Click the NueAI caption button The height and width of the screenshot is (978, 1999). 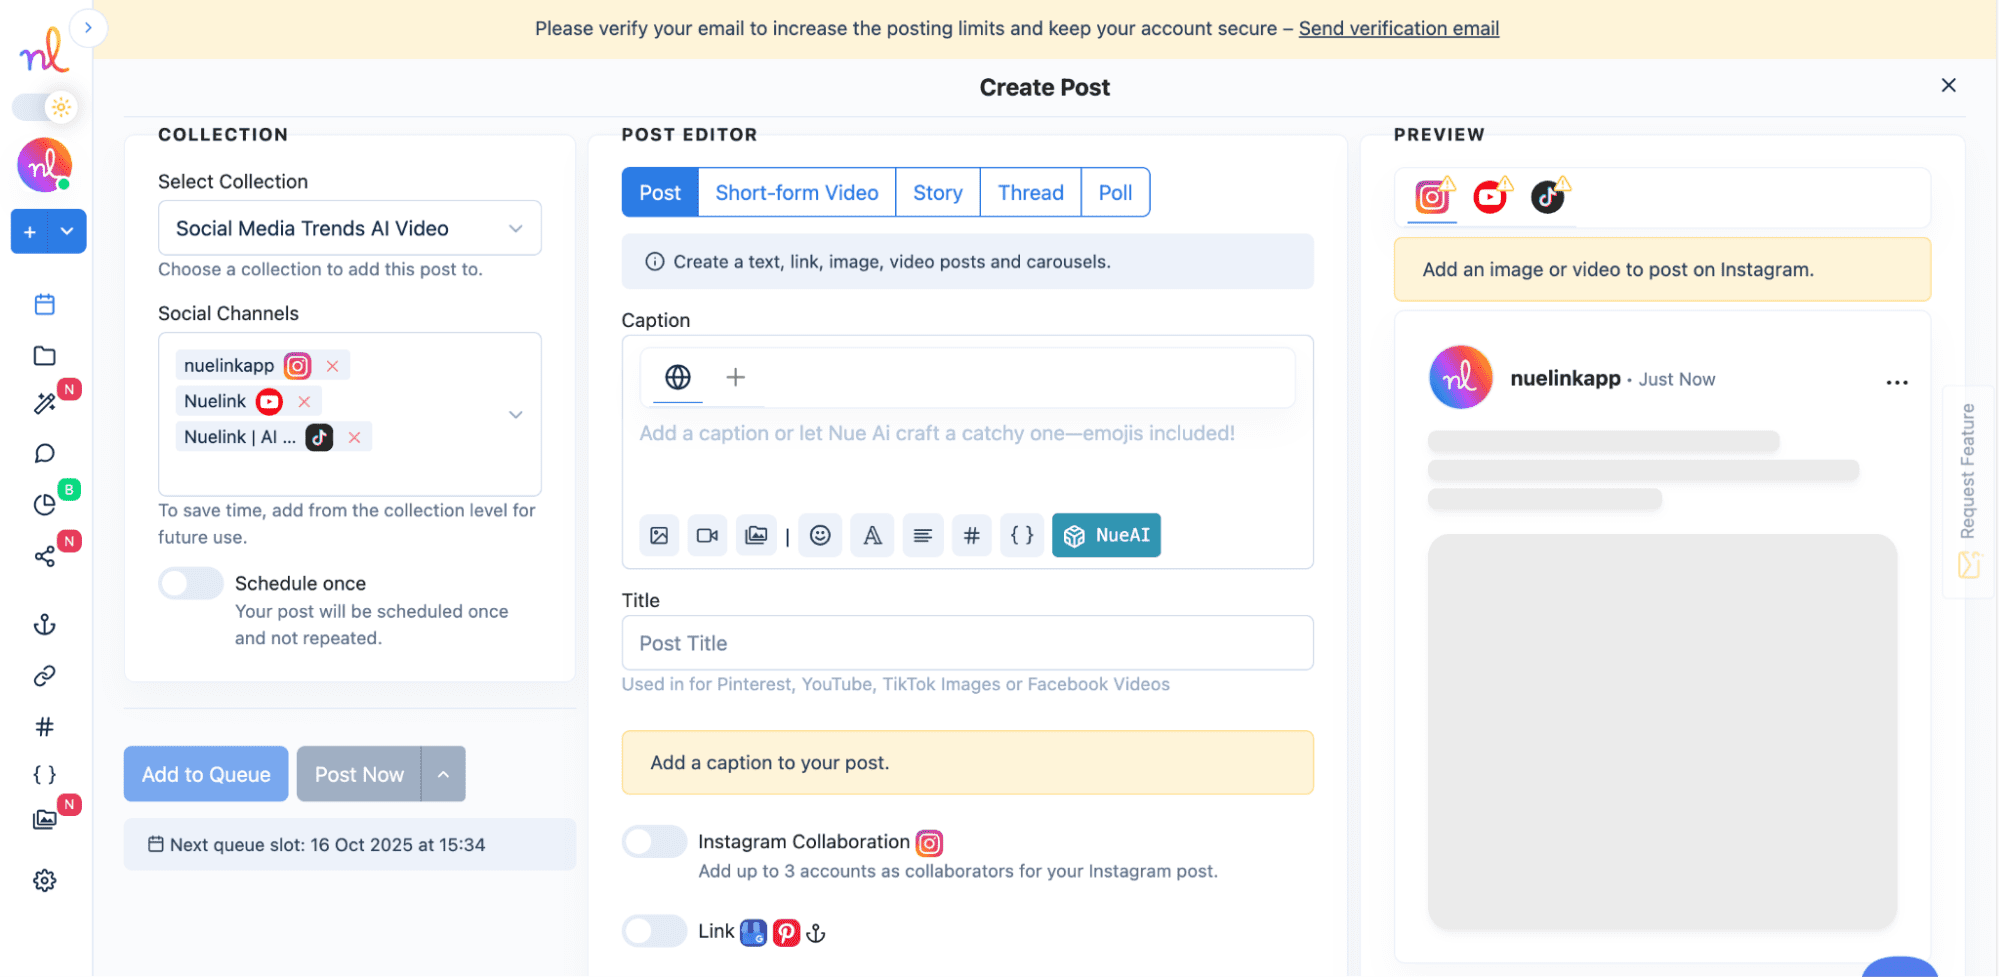tap(1106, 535)
